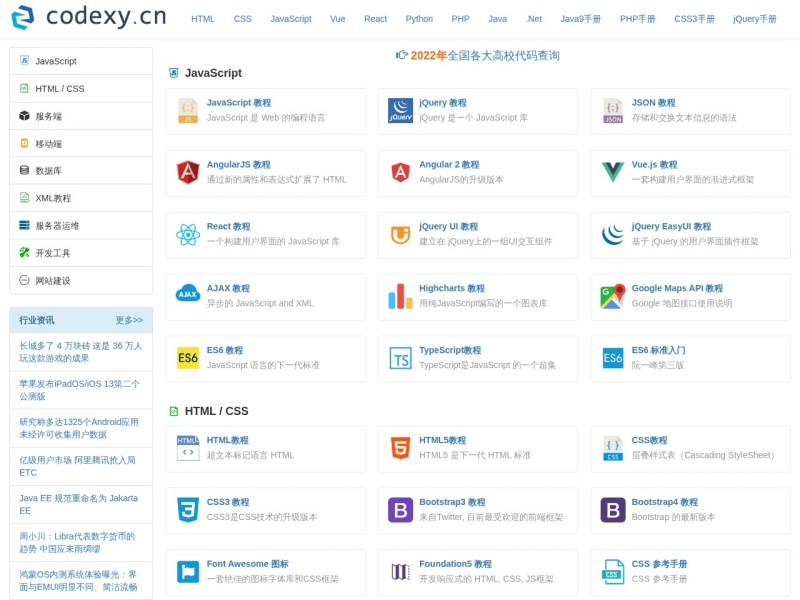The image size is (800, 600).
Task: Click the jQuery 教程 logo icon
Action: coord(401,111)
